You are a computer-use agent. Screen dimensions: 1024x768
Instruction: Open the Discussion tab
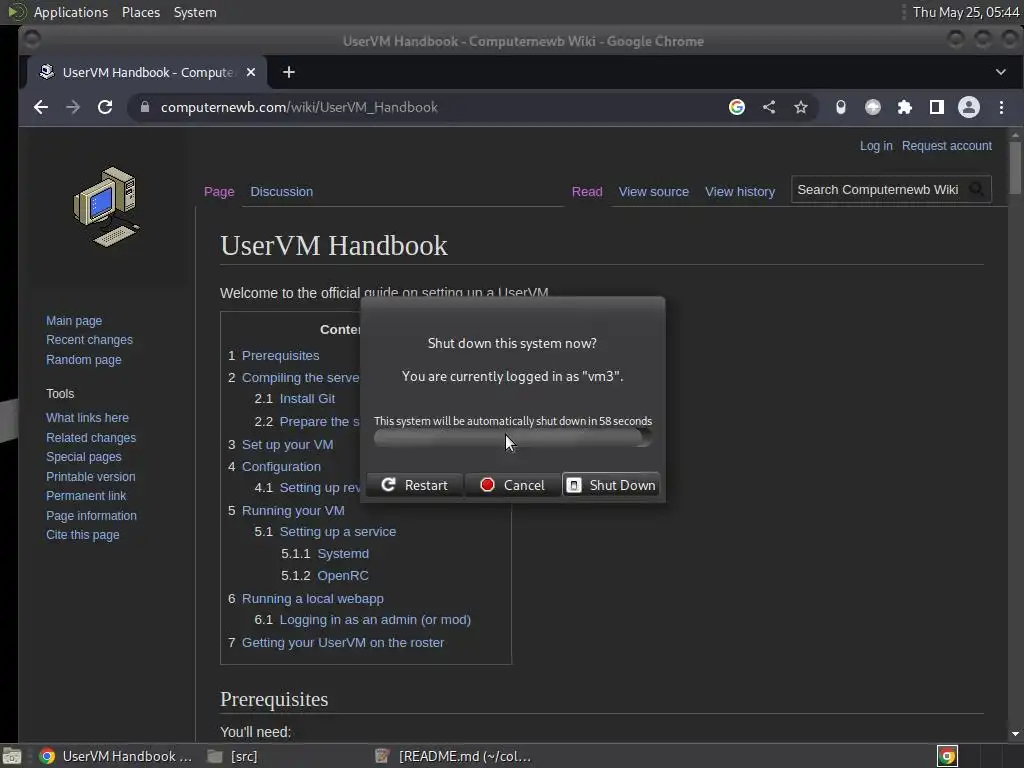[x=281, y=191]
